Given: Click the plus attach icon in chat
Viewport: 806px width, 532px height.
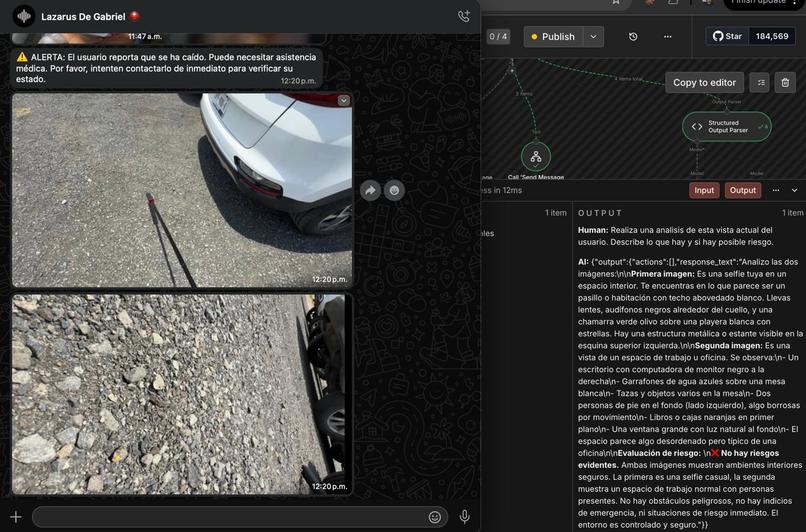Looking at the screenshot, I should 16,517.
